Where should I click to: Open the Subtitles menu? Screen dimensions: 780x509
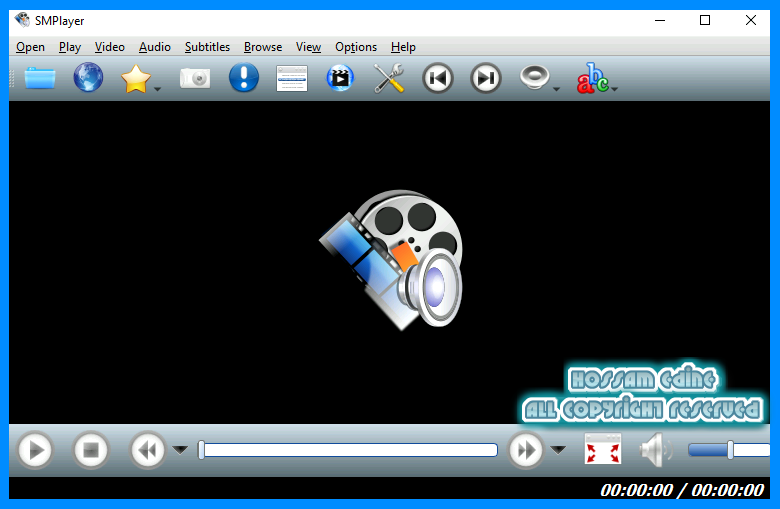[207, 47]
